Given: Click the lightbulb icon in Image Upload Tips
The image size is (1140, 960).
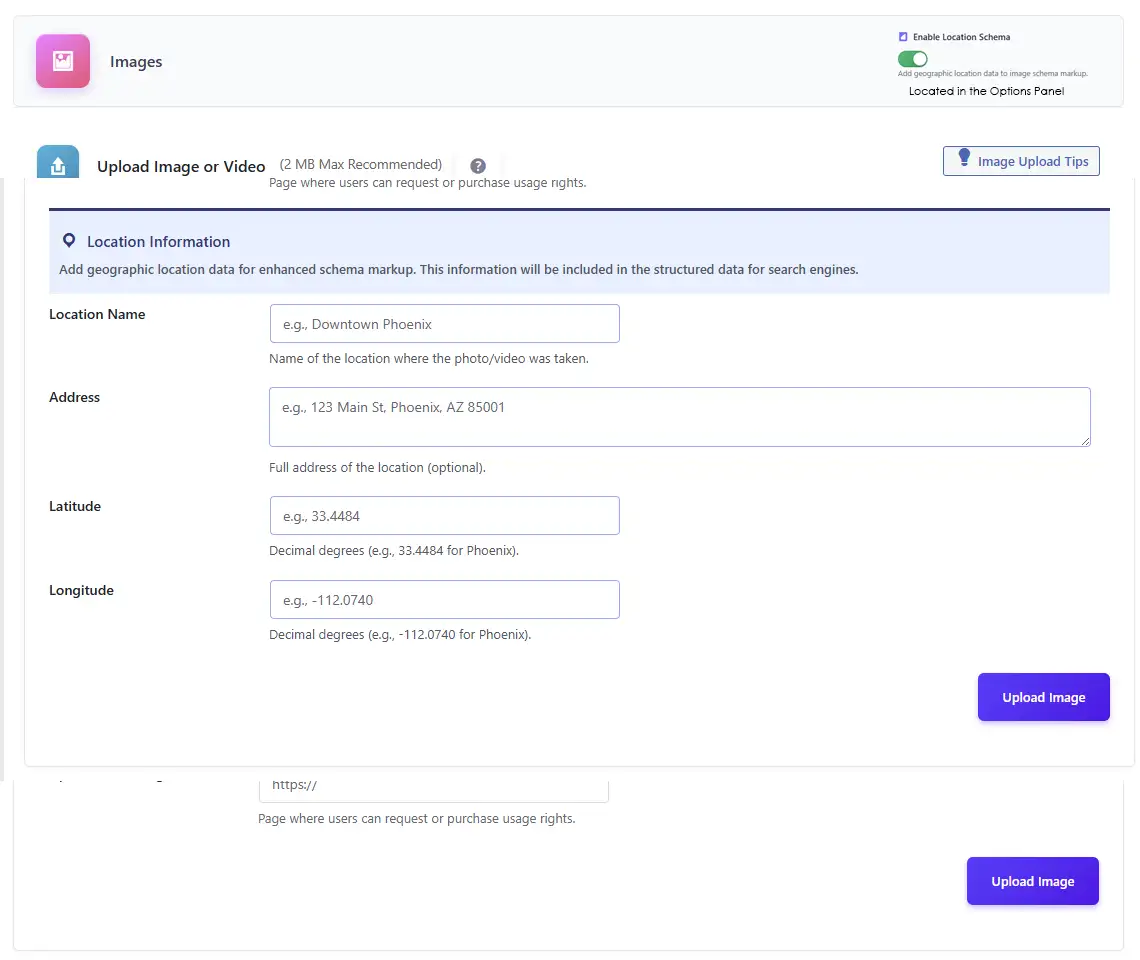Looking at the screenshot, I should [x=964, y=158].
